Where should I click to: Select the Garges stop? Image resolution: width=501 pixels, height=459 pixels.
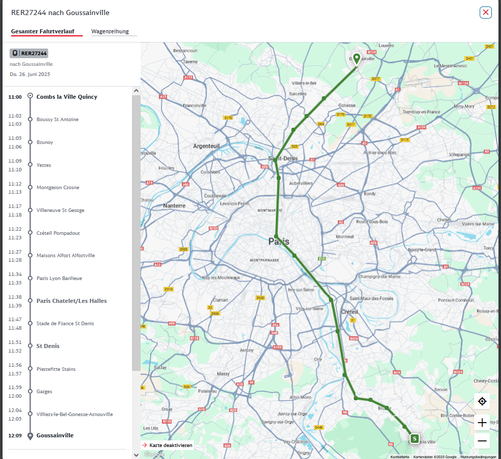44,391
